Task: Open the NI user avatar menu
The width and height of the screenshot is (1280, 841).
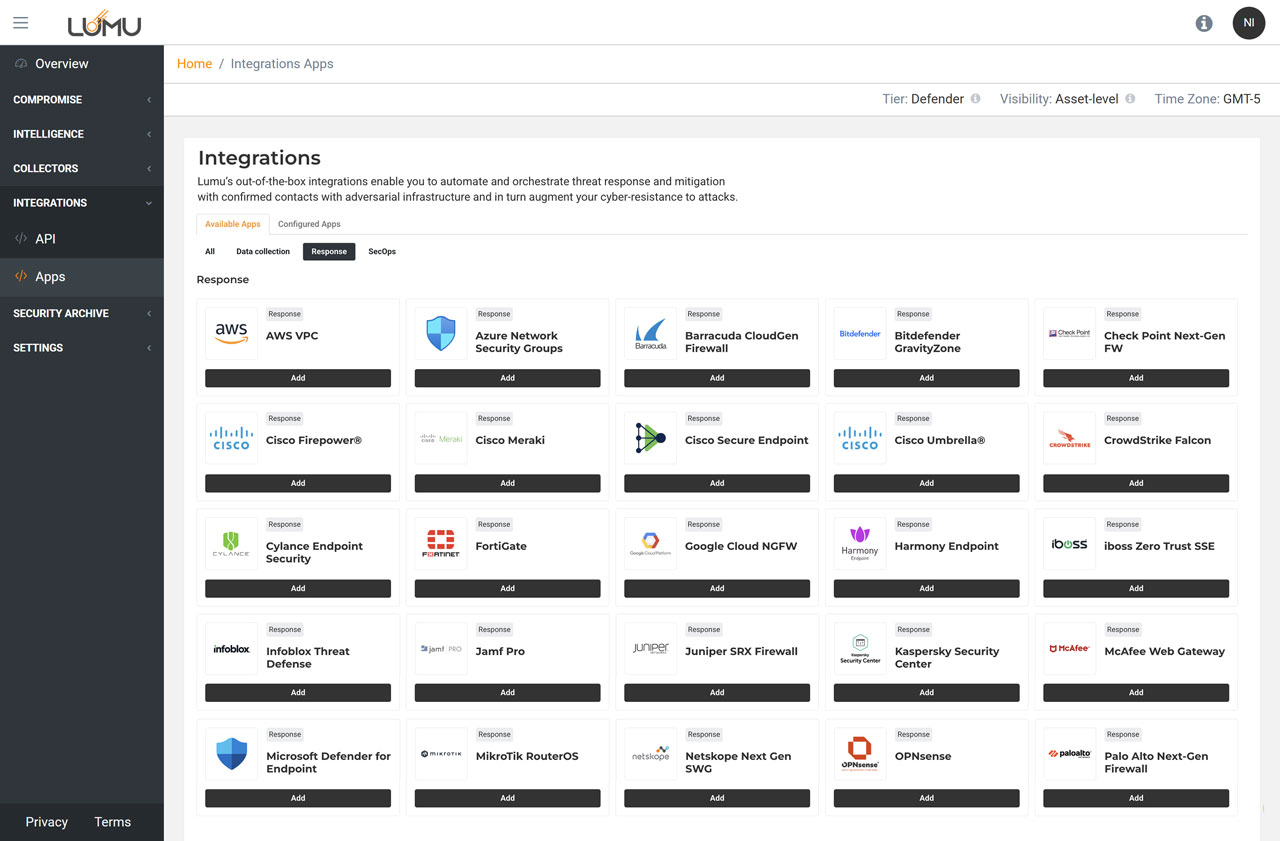Action: click(x=1248, y=23)
